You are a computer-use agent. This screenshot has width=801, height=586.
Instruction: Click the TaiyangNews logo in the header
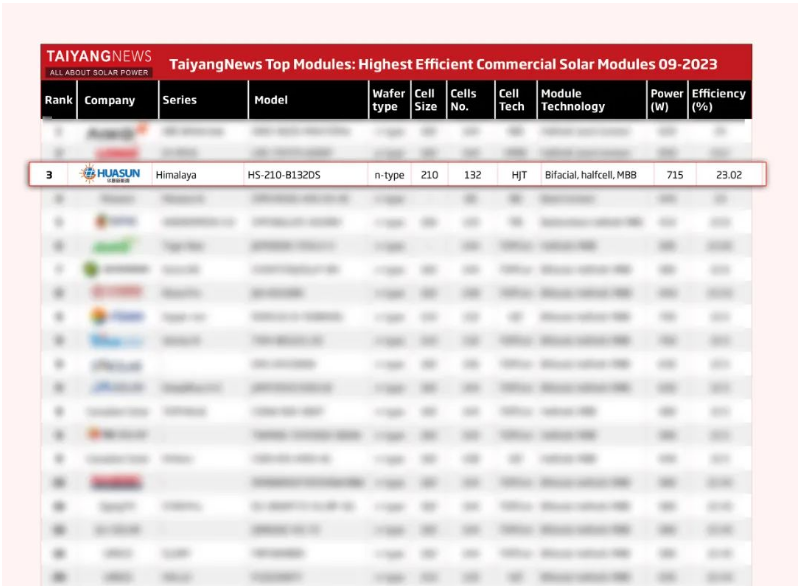tap(99, 62)
